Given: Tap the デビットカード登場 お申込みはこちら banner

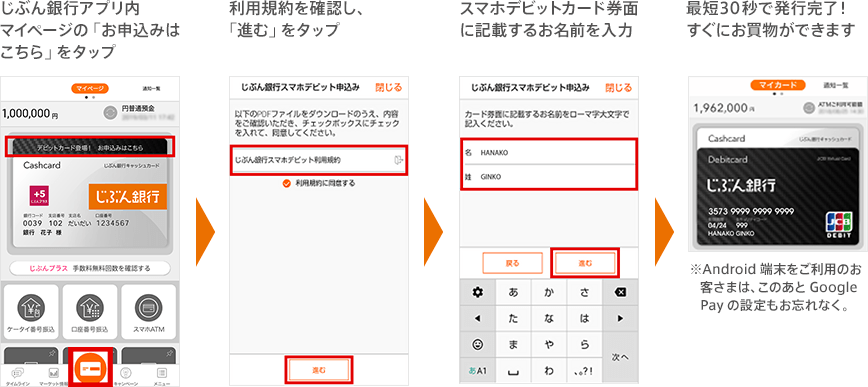Looking at the screenshot, I should (90, 147).
